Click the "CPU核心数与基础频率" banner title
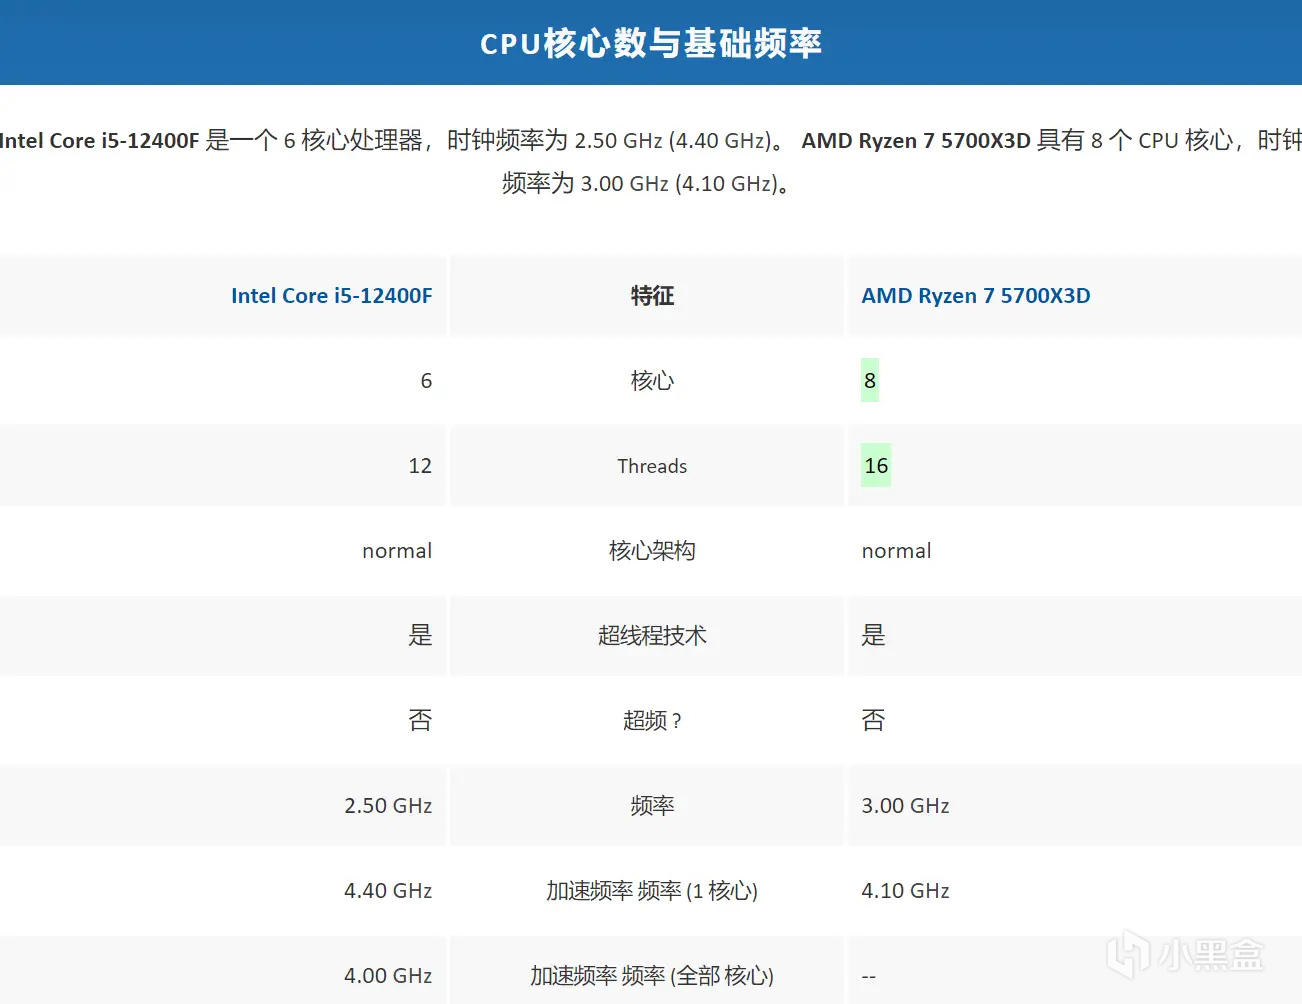 coord(651,43)
